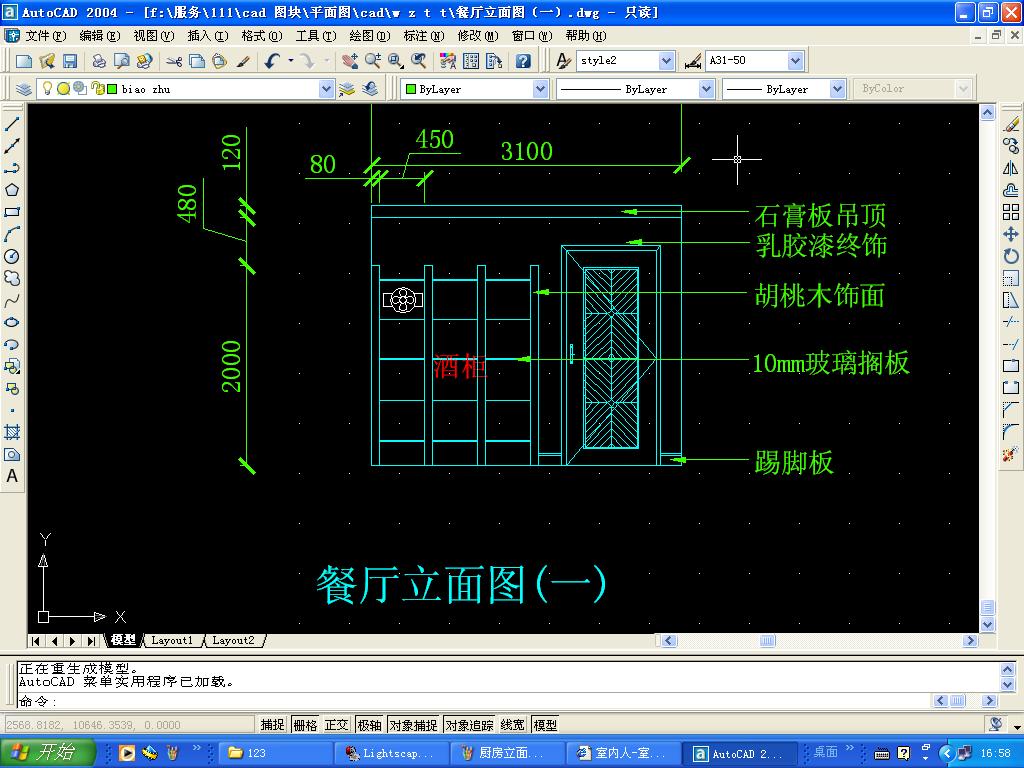Open the biao zhu layer dropdown
Viewport: 1024px width, 768px height.
pyautogui.click(x=326, y=89)
